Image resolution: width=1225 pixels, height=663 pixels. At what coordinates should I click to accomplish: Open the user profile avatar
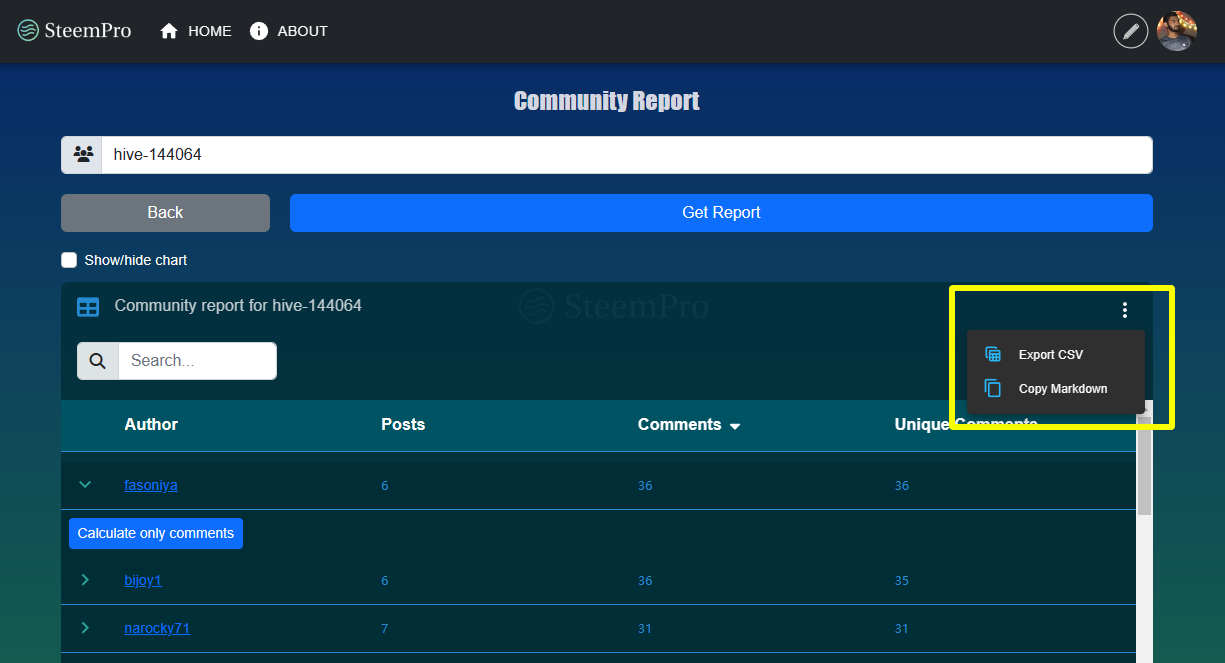[x=1177, y=31]
